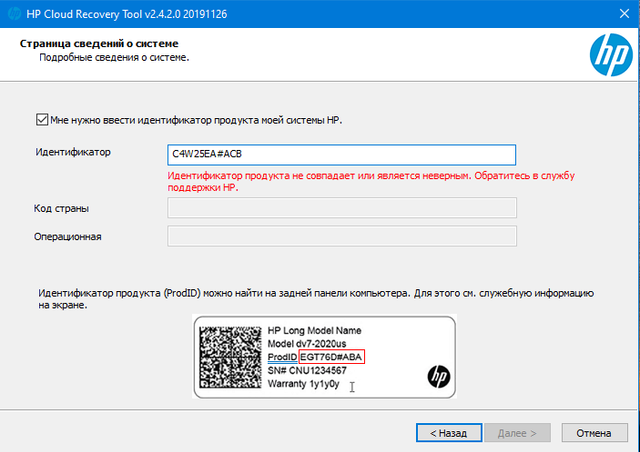640x452 pixels.
Task: Click the SN# CNU1234567 text
Action: point(307,370)
